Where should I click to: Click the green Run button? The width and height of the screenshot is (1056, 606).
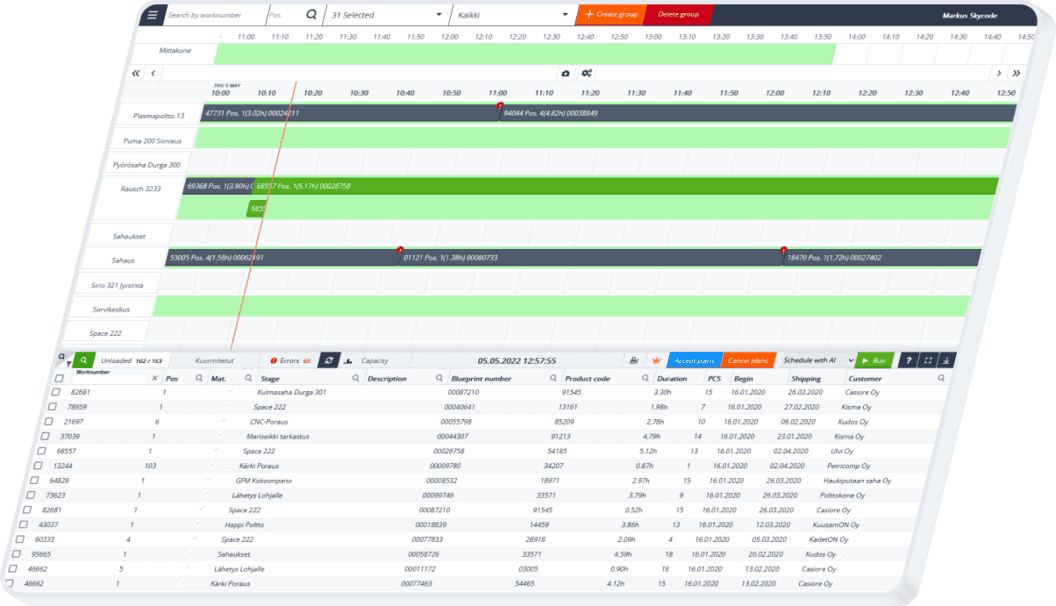tap(874, 360)
